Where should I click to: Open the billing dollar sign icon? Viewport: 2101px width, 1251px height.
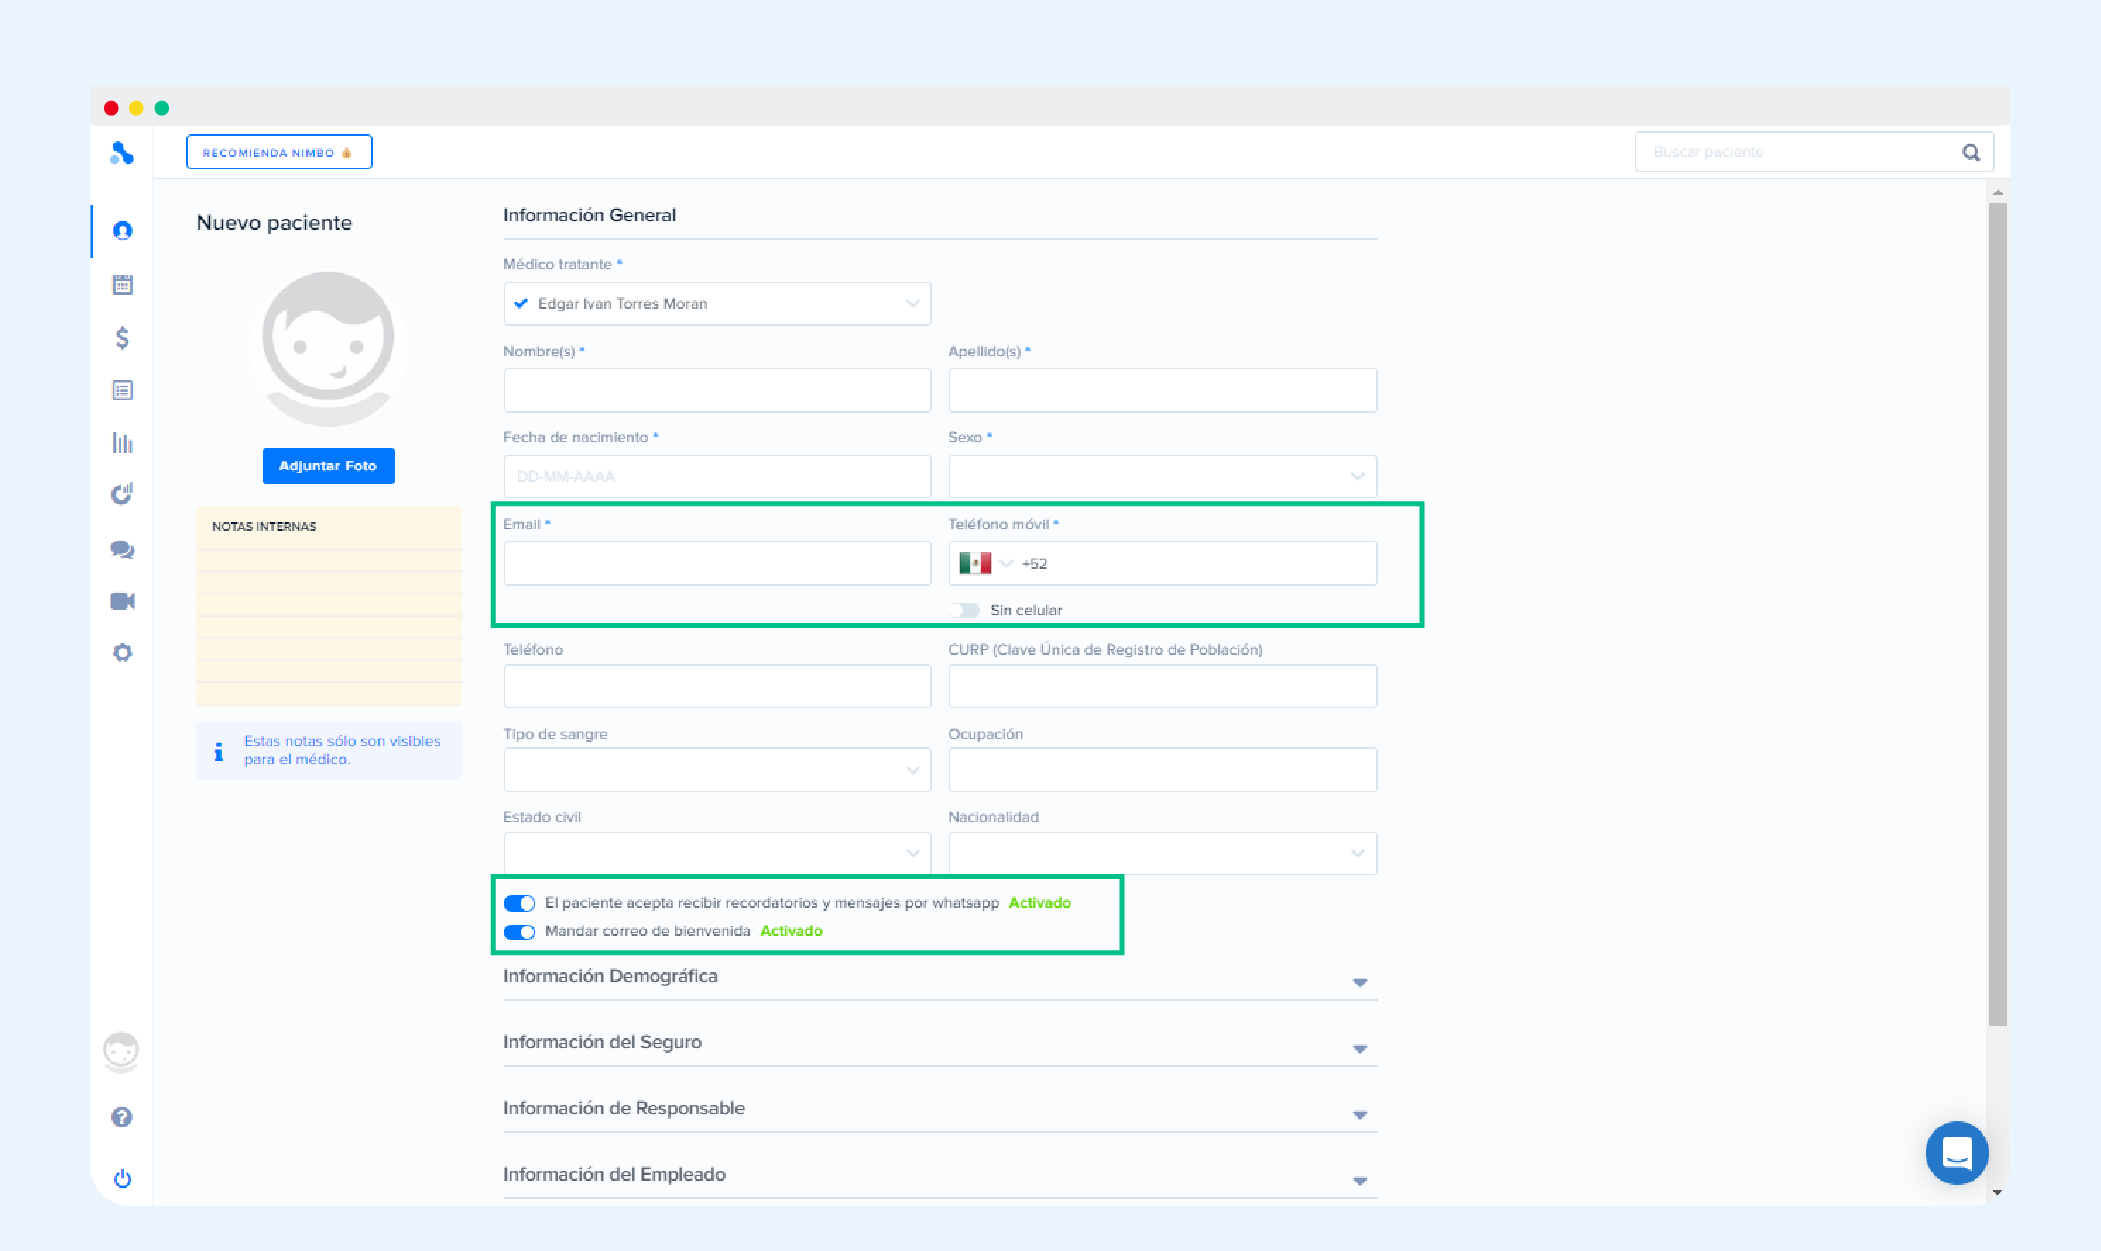pos(122,338)
